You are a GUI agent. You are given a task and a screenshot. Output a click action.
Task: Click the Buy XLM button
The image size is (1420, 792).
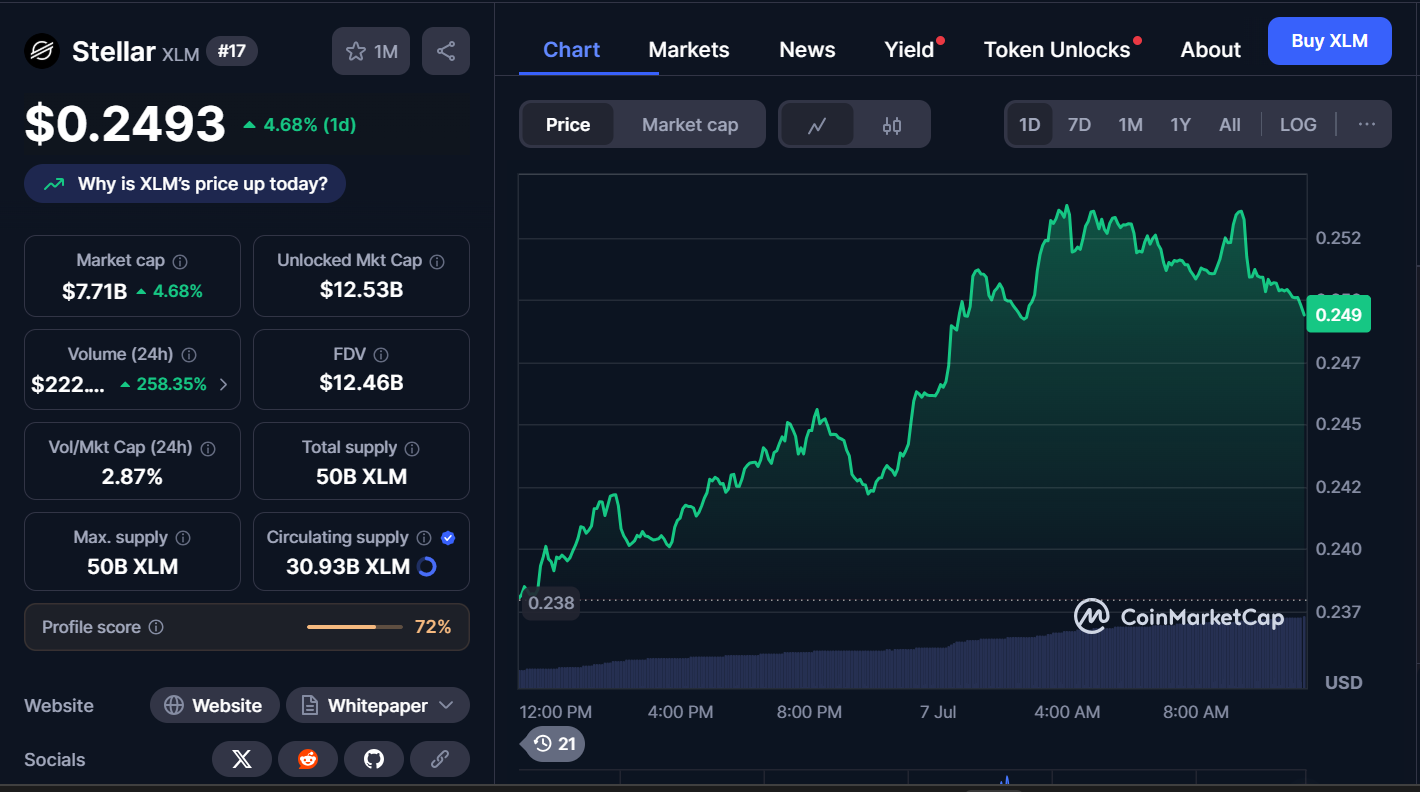pyautogui.click(x=1329, y=41)
